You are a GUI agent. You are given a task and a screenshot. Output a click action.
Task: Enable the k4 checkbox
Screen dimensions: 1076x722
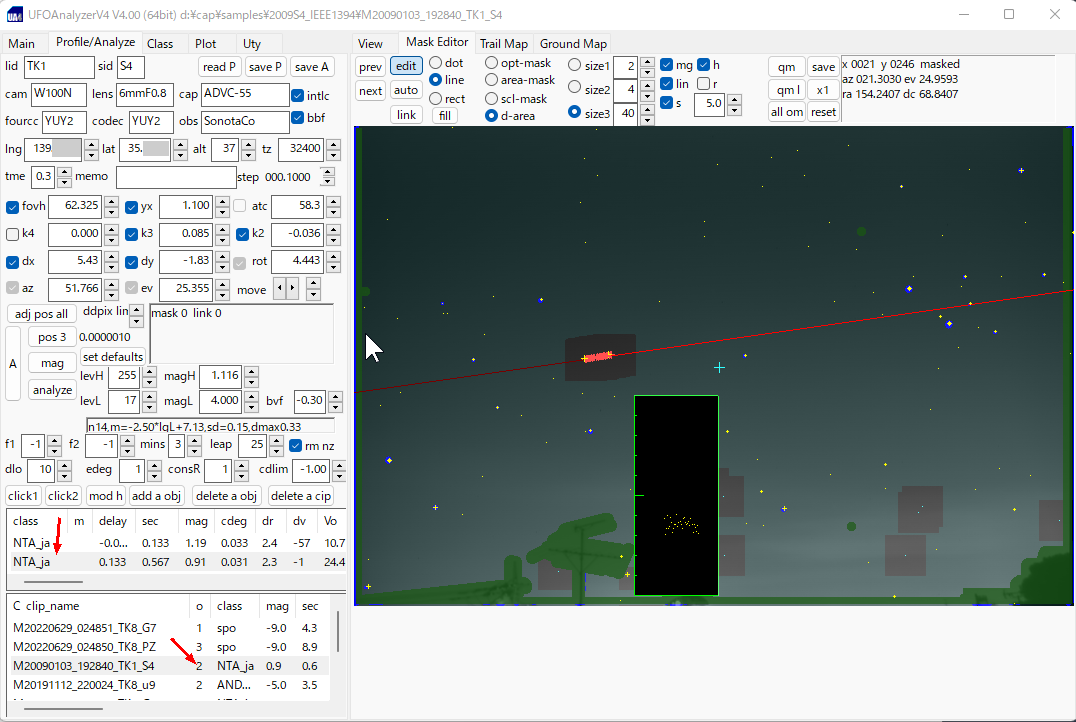13,234
